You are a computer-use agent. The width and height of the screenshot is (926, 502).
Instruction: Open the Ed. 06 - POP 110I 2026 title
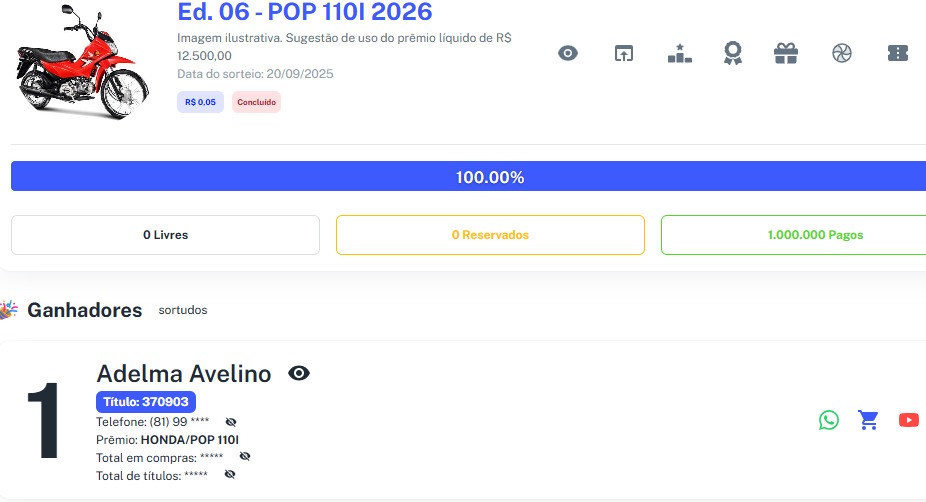(x=305, y=12)
